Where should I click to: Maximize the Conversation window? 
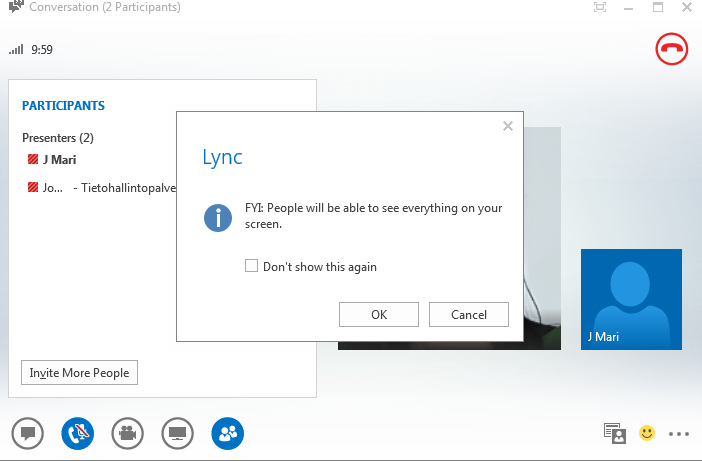pyautogui.click(x=658, y=7)
